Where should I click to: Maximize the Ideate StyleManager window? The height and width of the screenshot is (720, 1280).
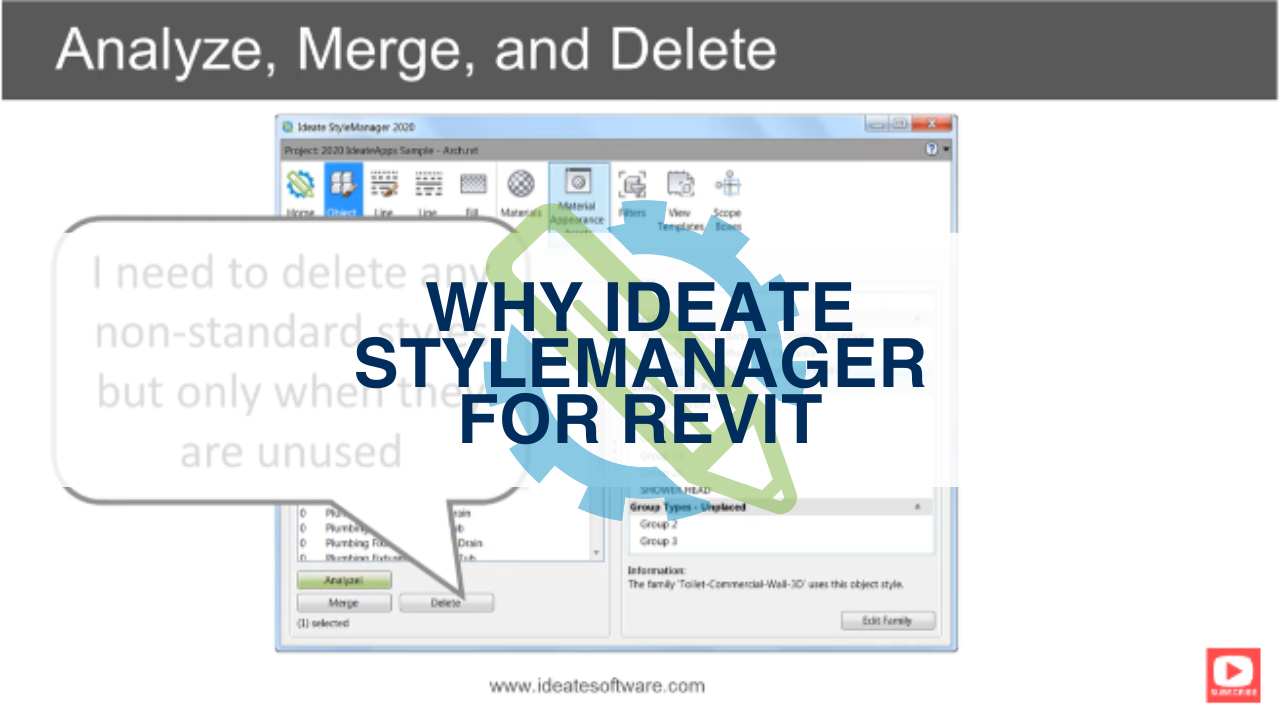point(898,124)
